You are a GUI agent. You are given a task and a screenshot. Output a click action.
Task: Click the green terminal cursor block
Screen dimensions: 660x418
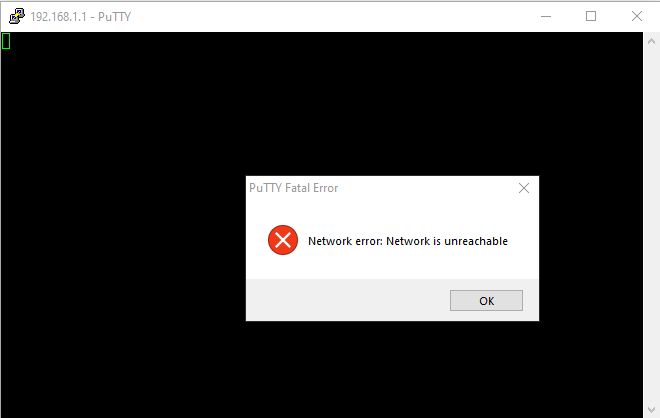6,41
